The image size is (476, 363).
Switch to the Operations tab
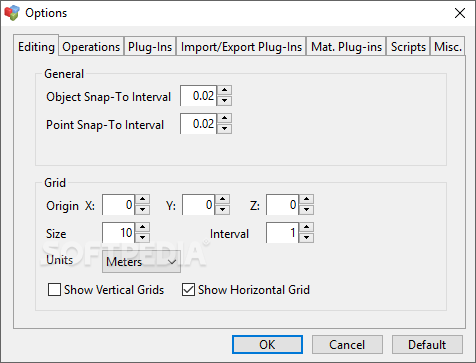click(91, 47)
